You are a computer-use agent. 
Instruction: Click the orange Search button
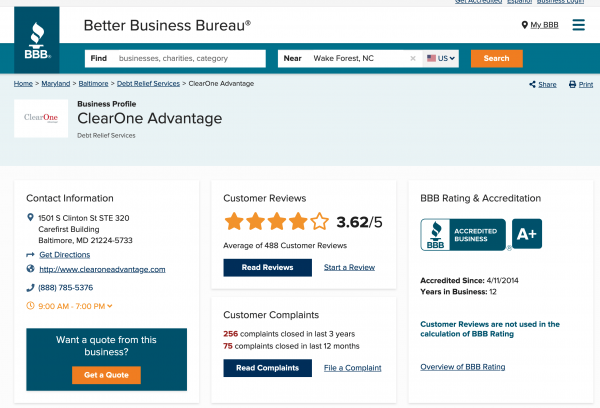coord(496,59)
